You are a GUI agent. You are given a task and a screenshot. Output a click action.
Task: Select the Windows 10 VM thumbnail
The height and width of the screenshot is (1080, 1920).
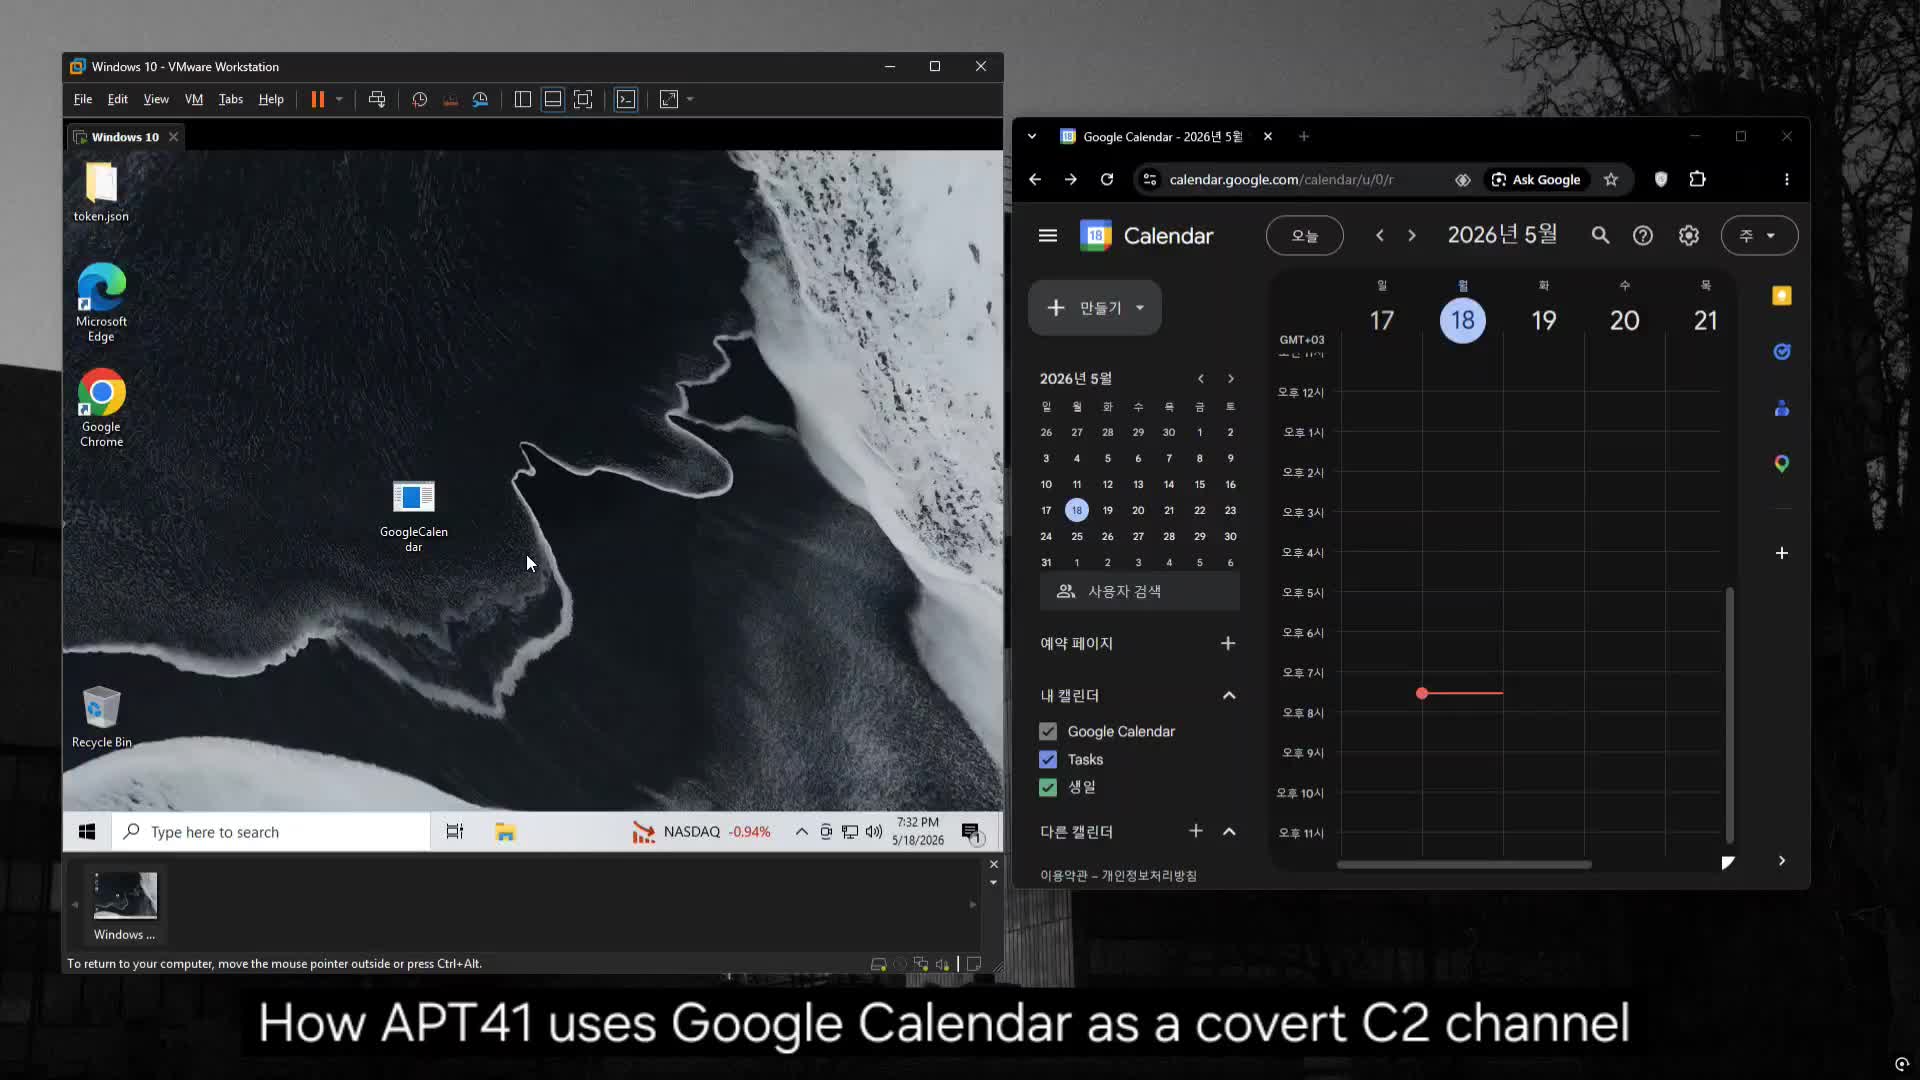coord(125,906)
